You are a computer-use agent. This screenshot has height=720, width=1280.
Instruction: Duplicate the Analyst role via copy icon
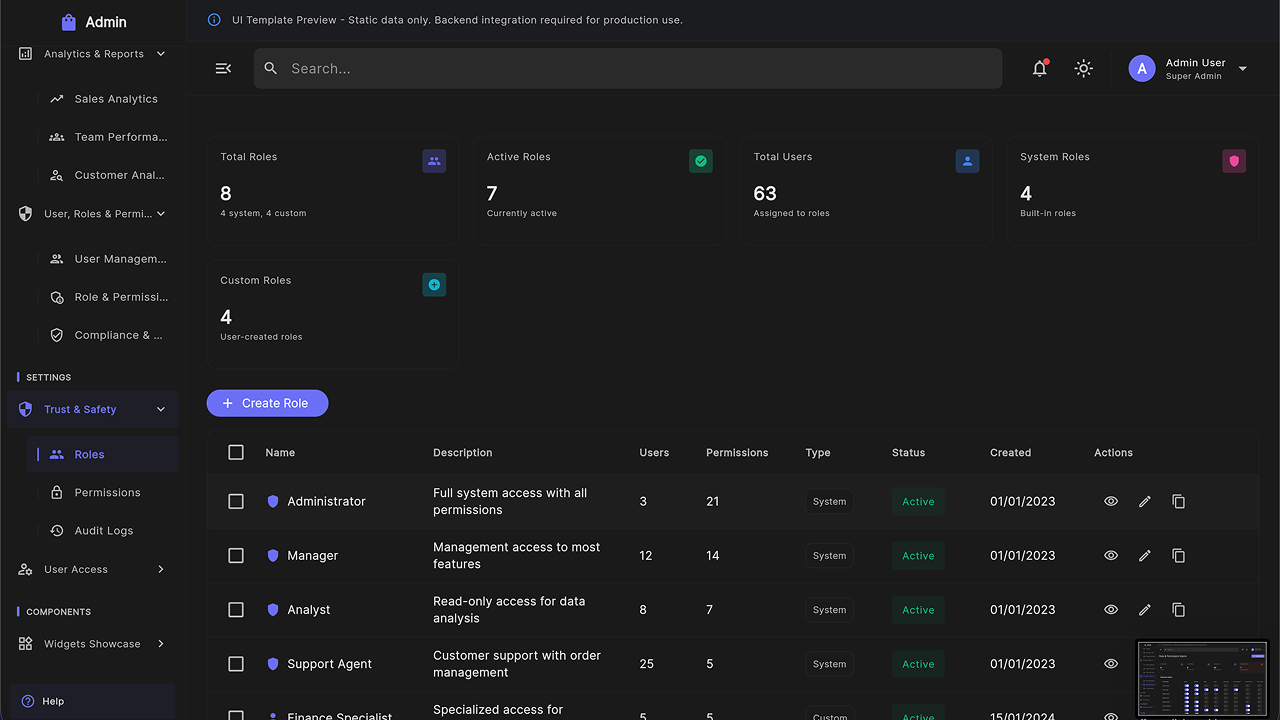[1179, 610]
